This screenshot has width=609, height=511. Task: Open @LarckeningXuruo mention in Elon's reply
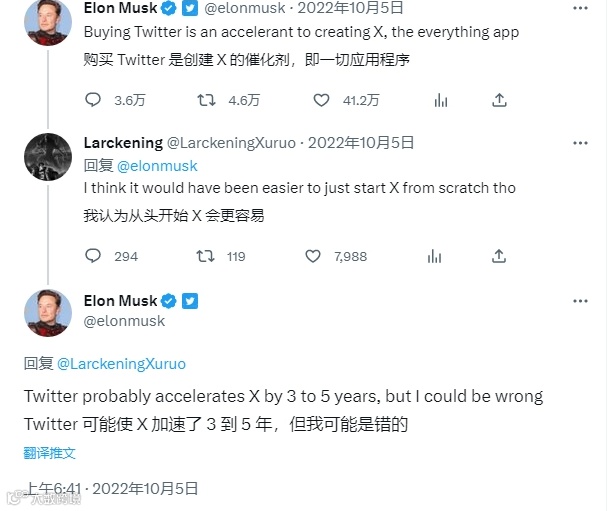pos(121,363)
